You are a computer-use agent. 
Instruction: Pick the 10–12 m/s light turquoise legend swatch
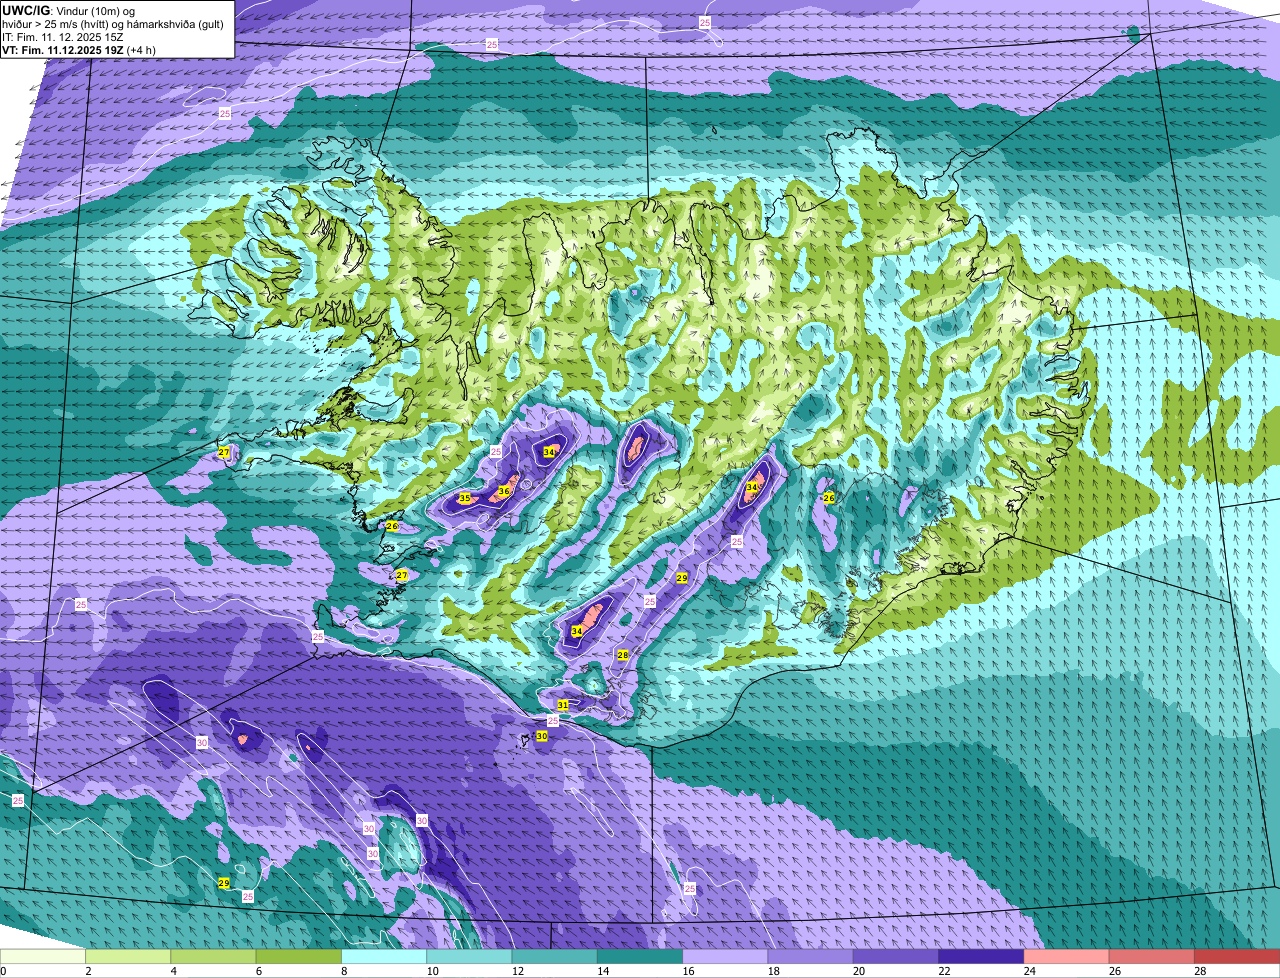click(x=469, y=956)
